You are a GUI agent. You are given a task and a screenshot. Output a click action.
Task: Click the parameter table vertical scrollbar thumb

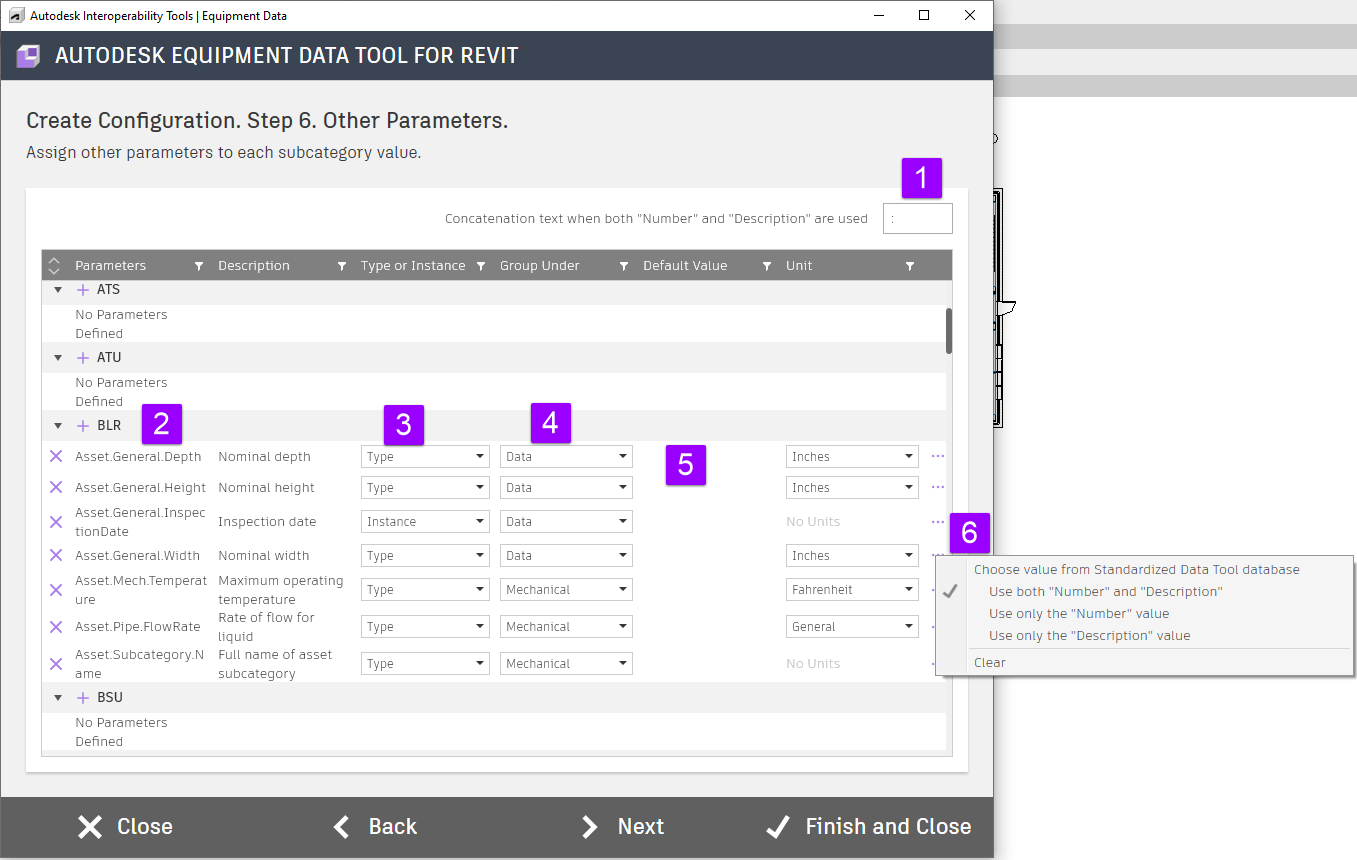[x=949, y=331]
